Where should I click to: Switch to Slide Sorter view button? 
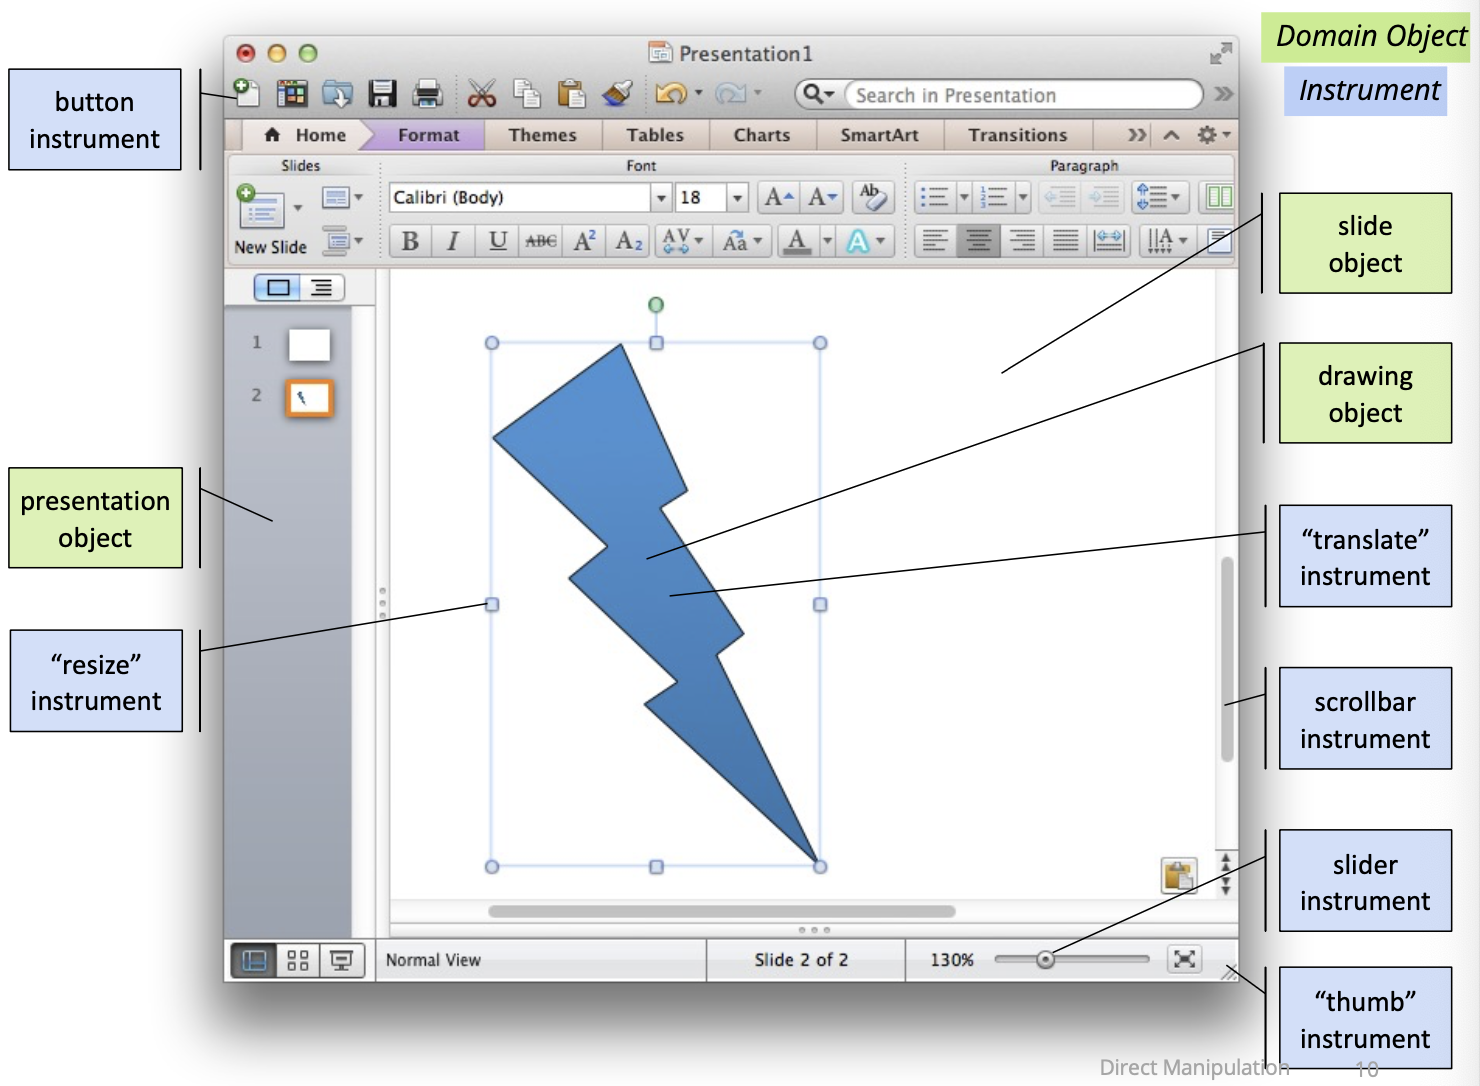point(297,960)
